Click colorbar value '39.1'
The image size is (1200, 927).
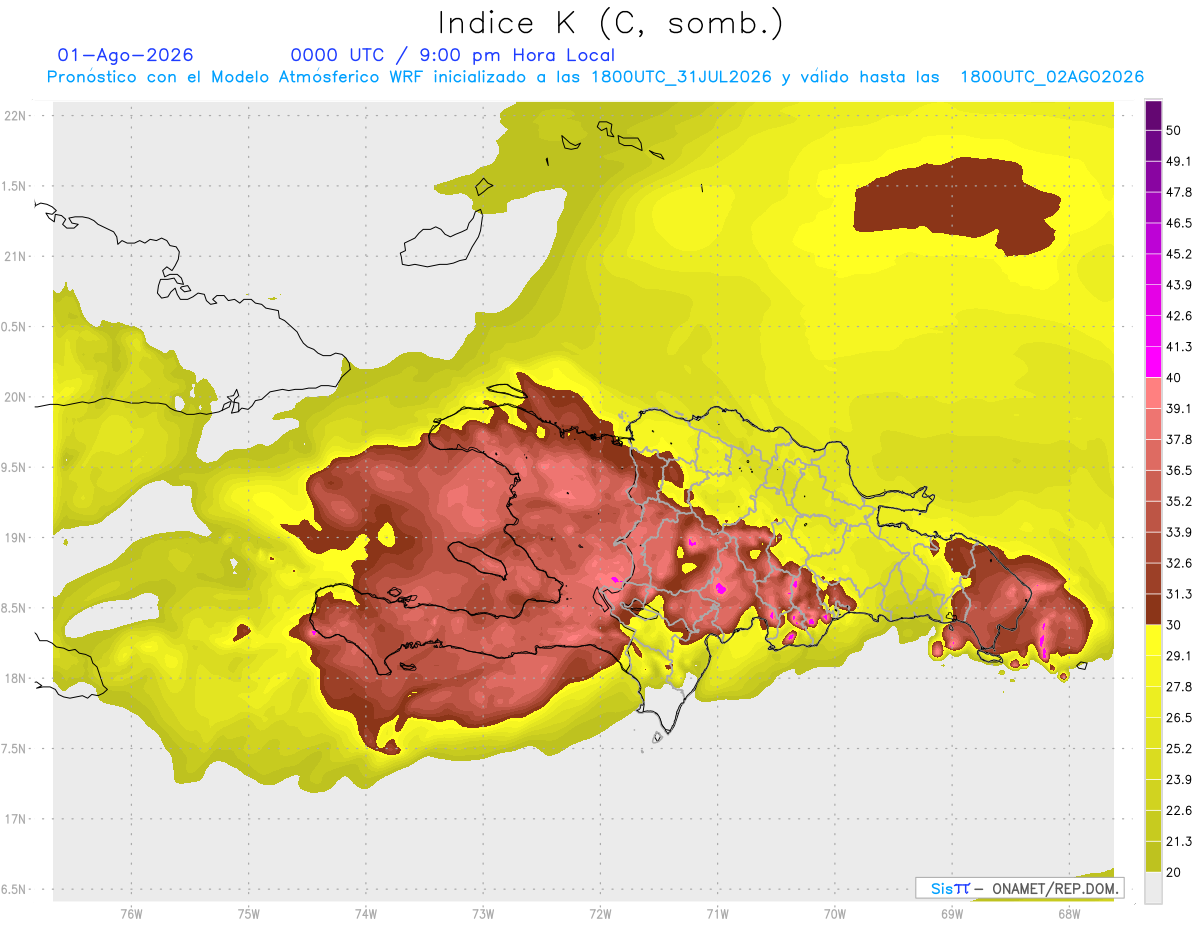(x=1178, y=408)
